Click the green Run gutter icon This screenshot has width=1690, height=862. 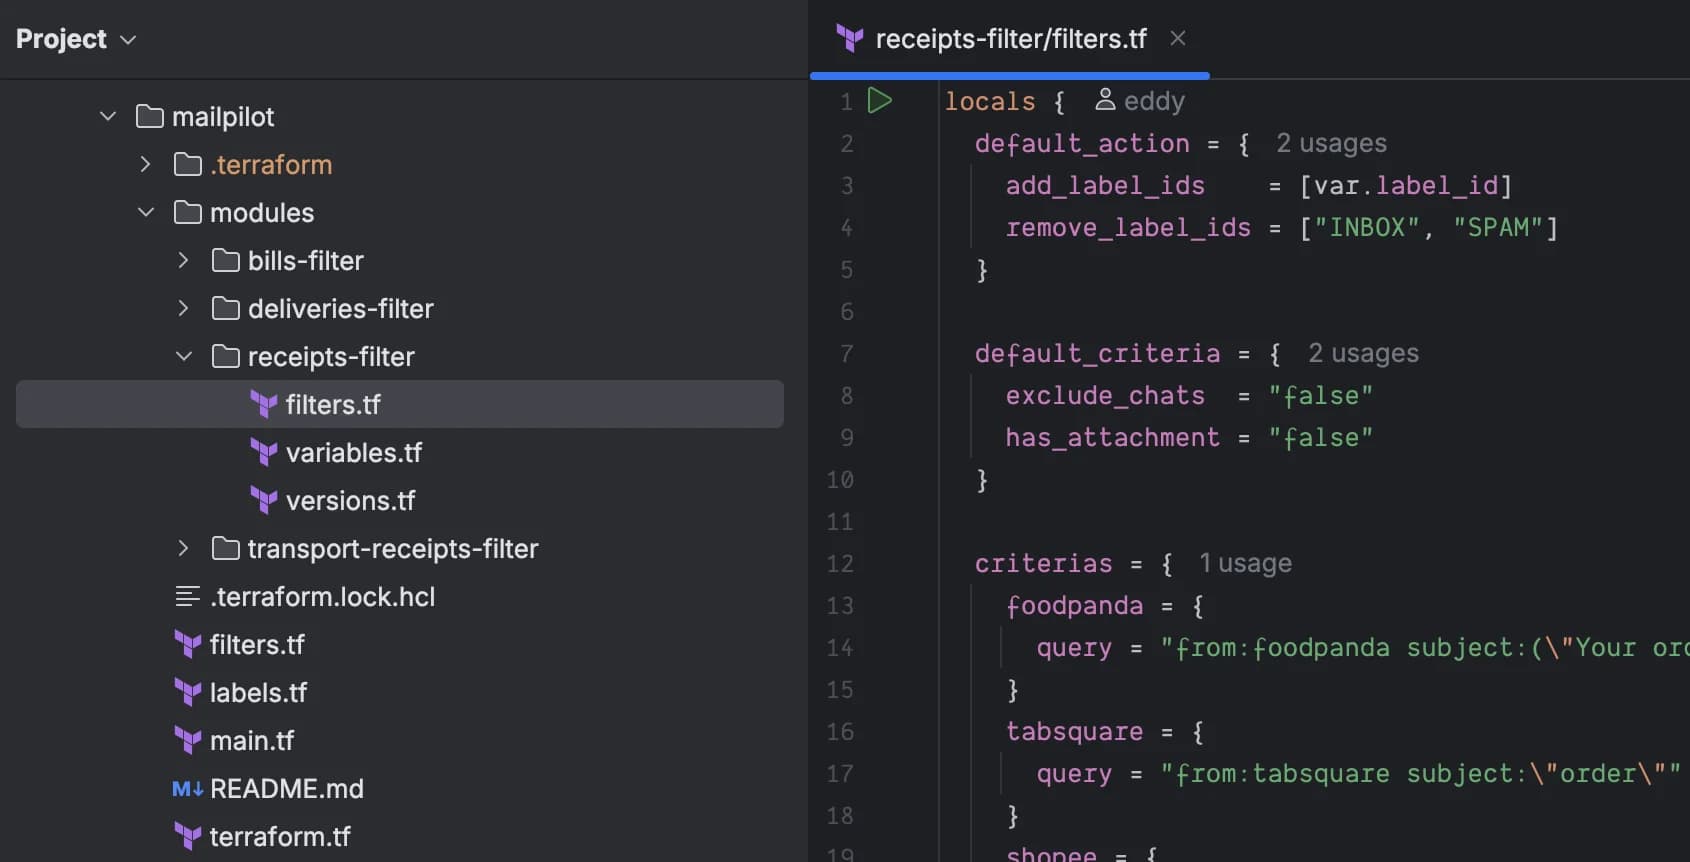tap(879, 101)
